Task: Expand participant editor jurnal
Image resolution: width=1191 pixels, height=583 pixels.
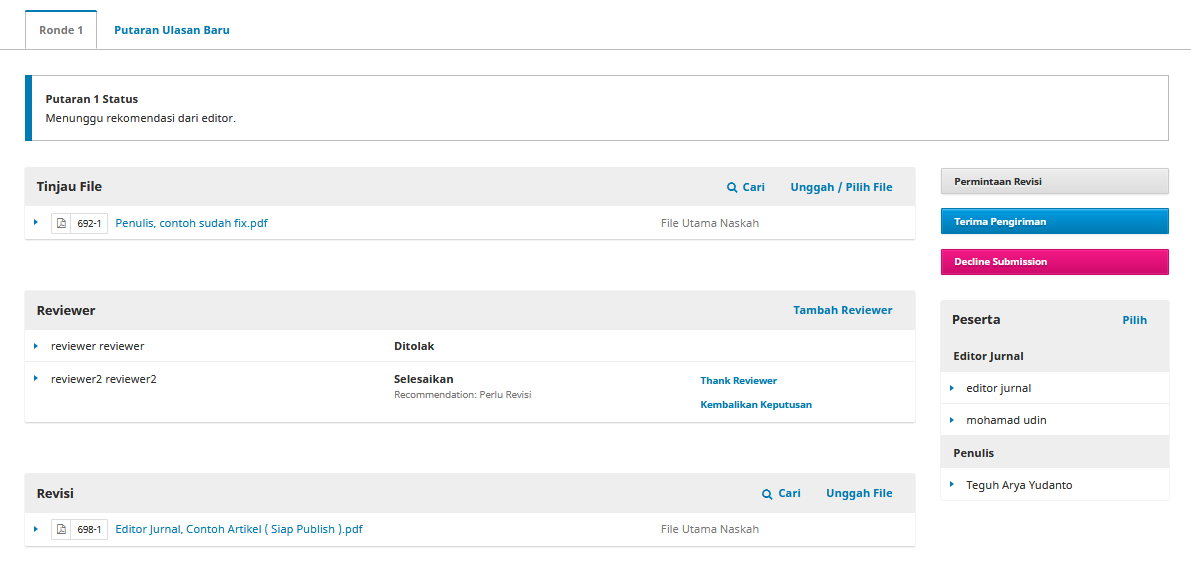Action: pyautogui.click(x=952, y=388)
